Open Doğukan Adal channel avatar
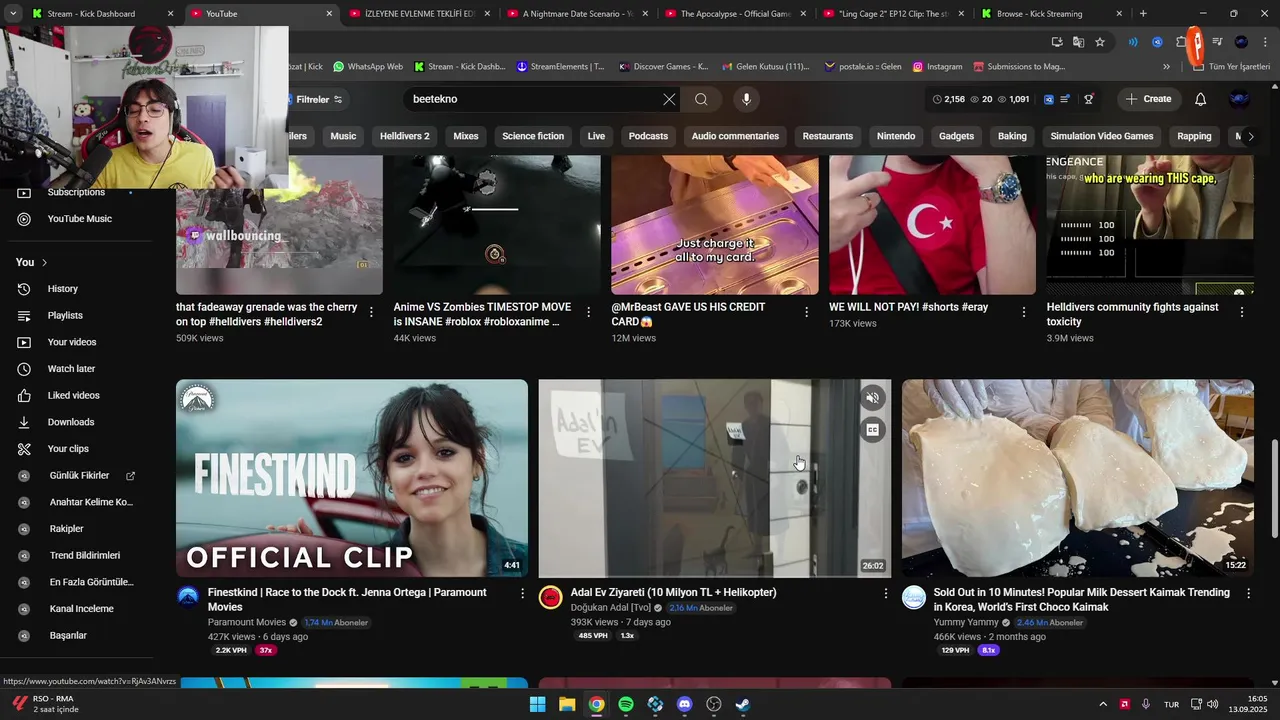Screen dimensions: 1280x720 (550, 598)
